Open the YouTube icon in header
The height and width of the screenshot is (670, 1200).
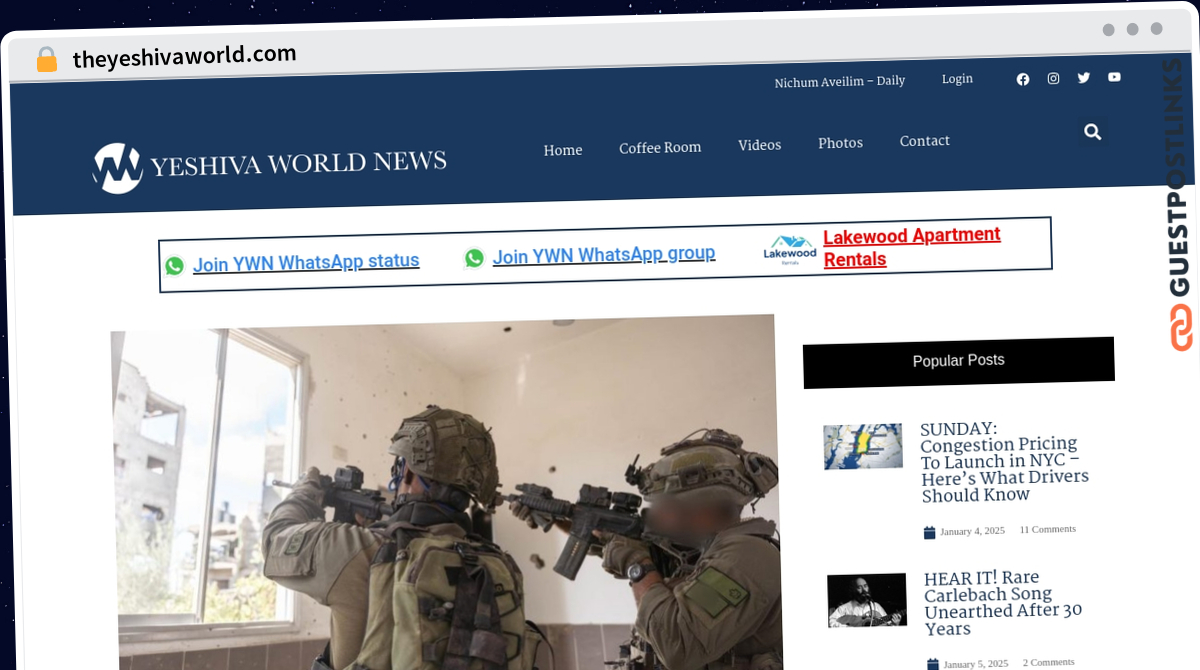click(1114, 77)
